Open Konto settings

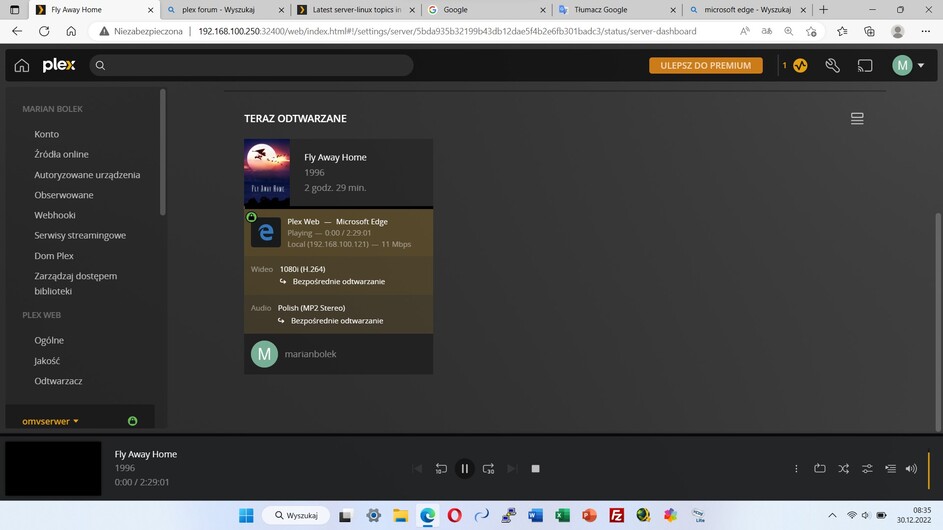point(46,134)
